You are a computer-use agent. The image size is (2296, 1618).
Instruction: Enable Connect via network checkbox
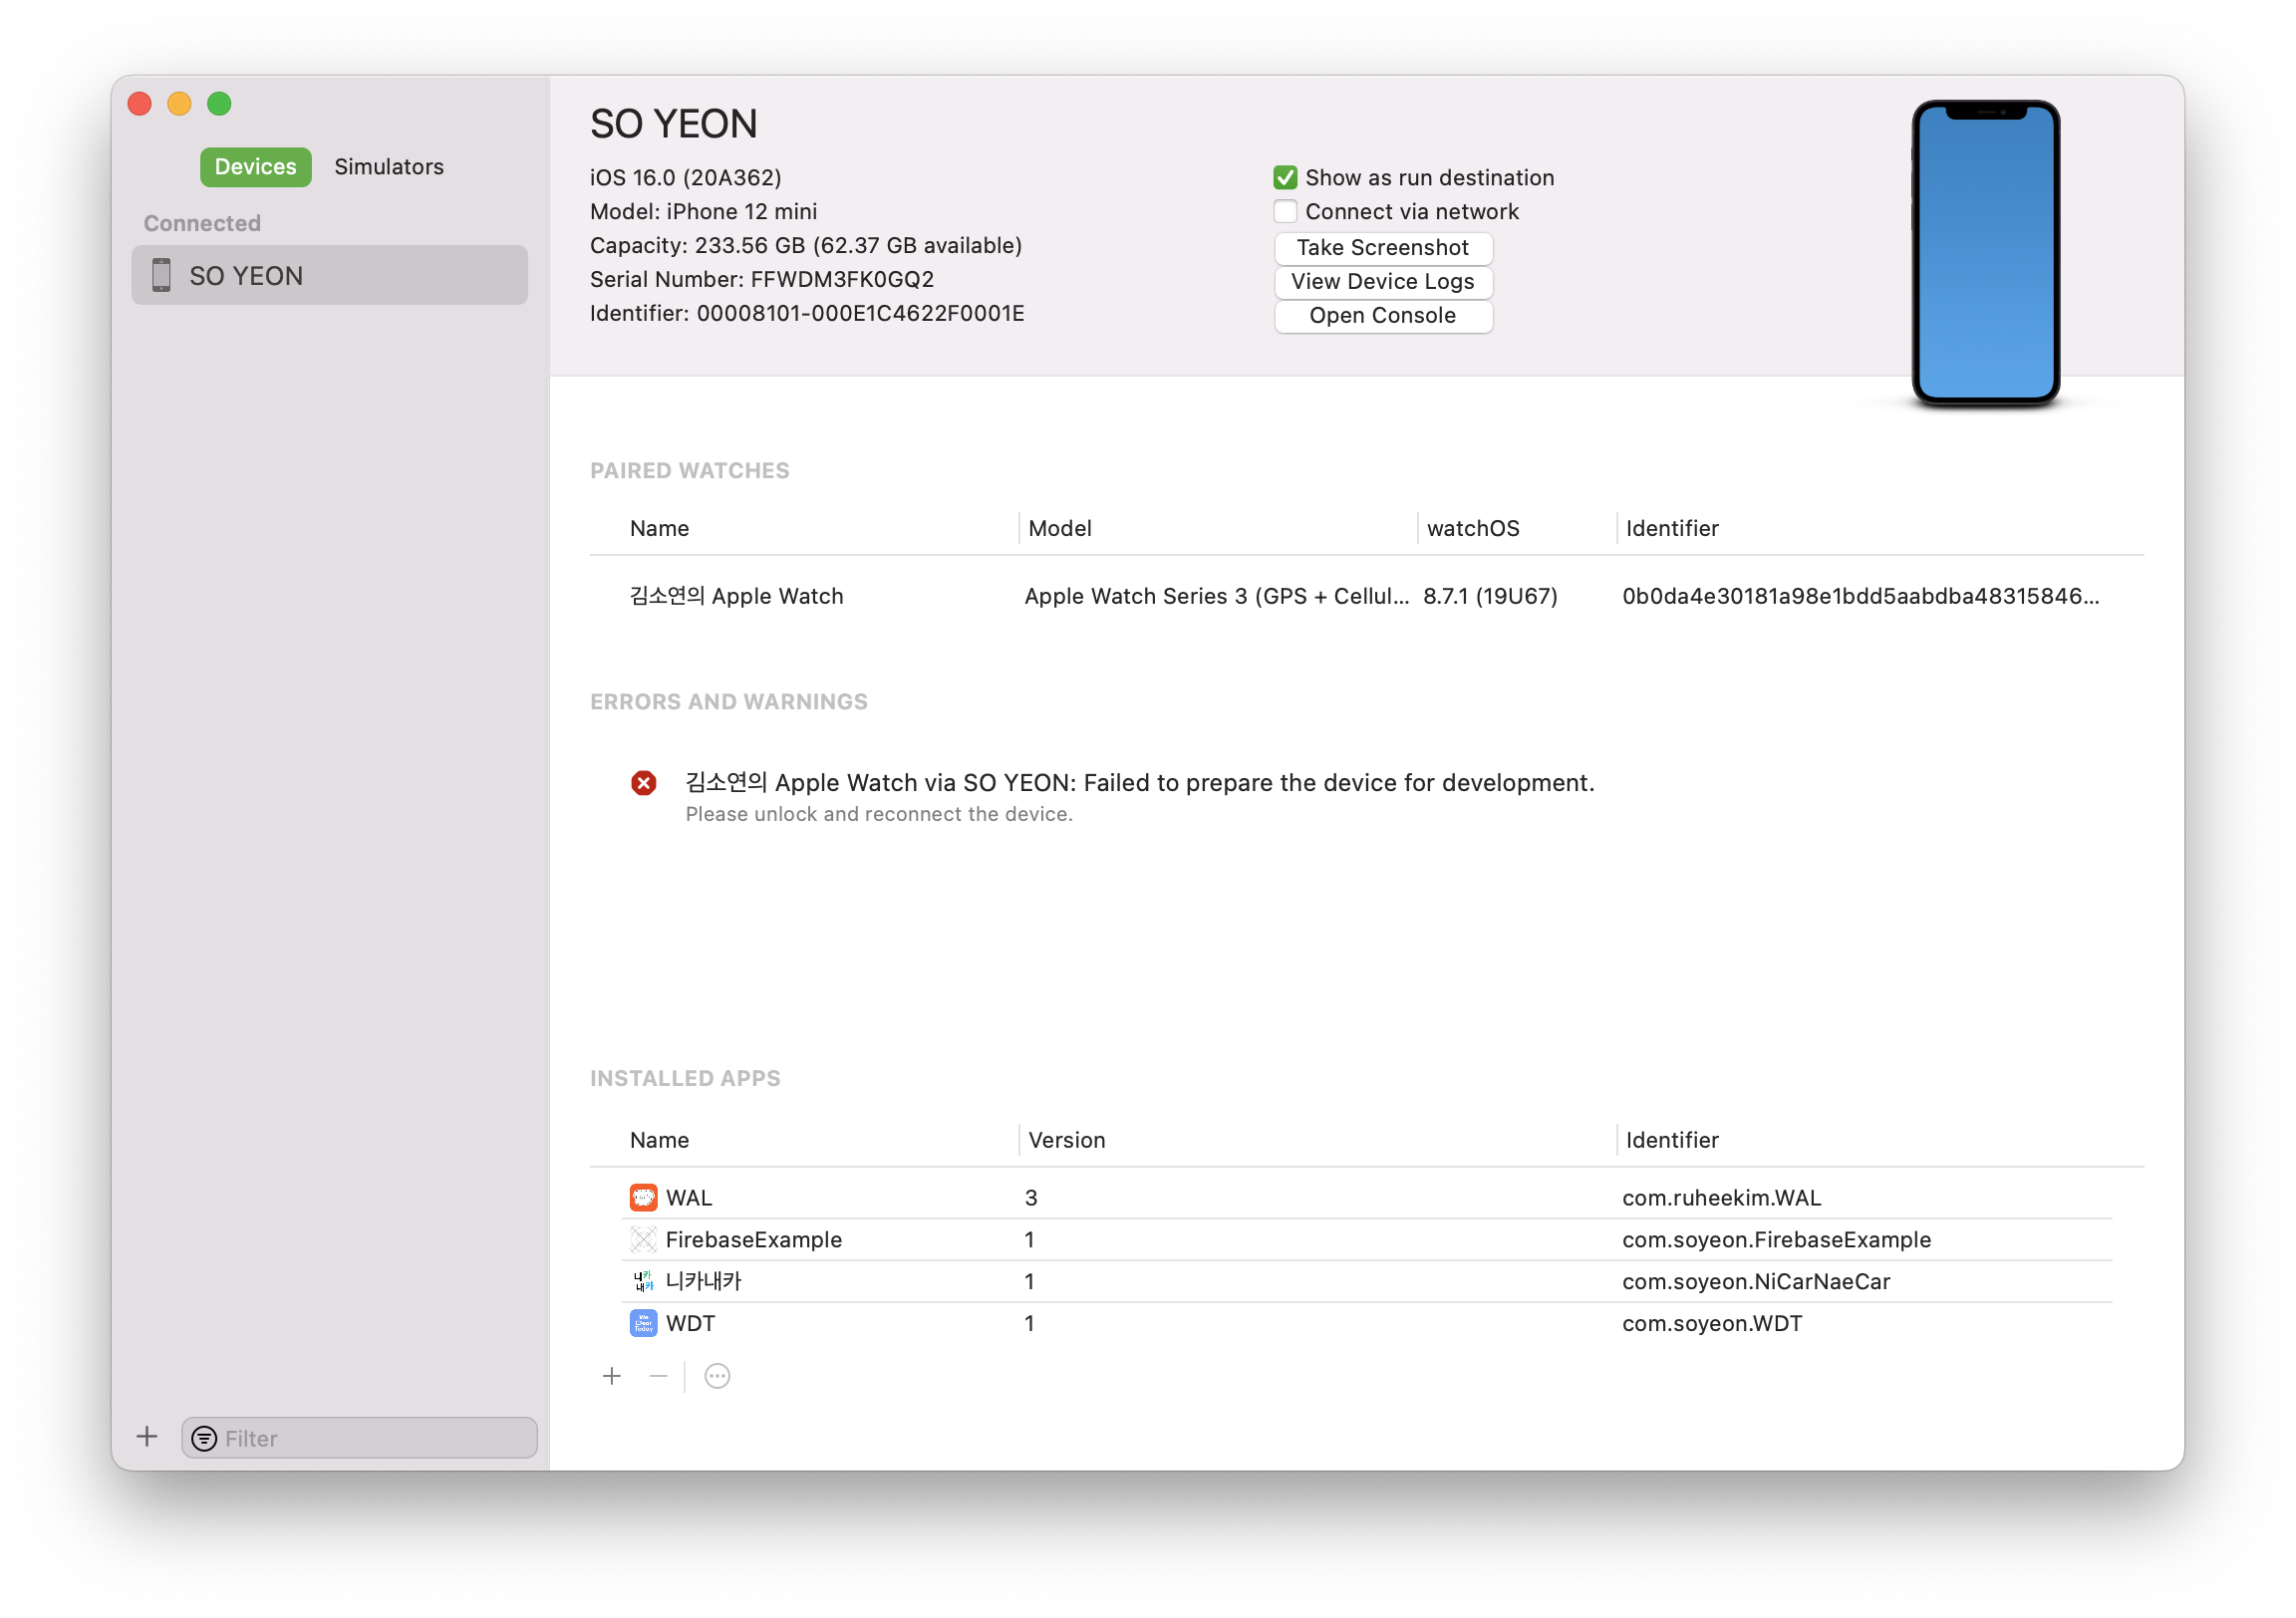tap(1285, 211)
